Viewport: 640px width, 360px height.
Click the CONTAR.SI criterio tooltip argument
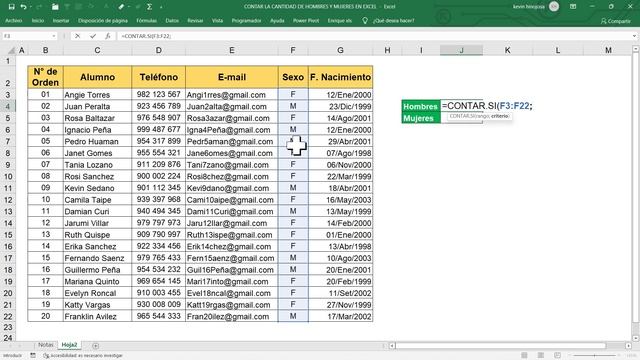[500, 116]
